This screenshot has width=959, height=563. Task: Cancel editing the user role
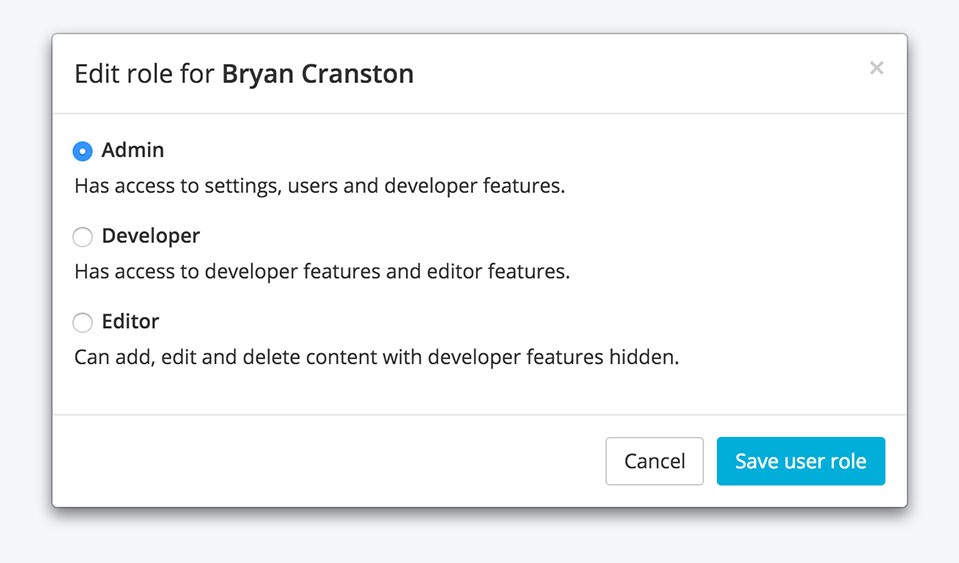click(654, 461)
